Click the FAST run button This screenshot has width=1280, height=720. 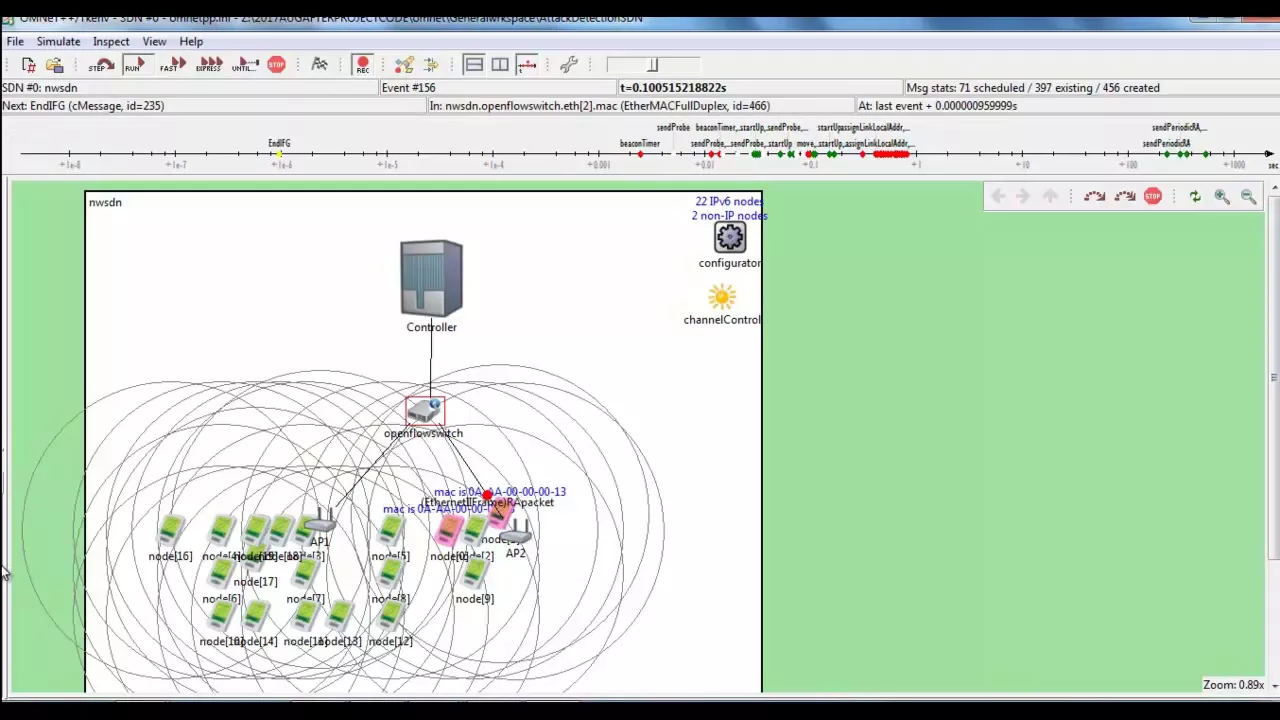pos(172,65)
